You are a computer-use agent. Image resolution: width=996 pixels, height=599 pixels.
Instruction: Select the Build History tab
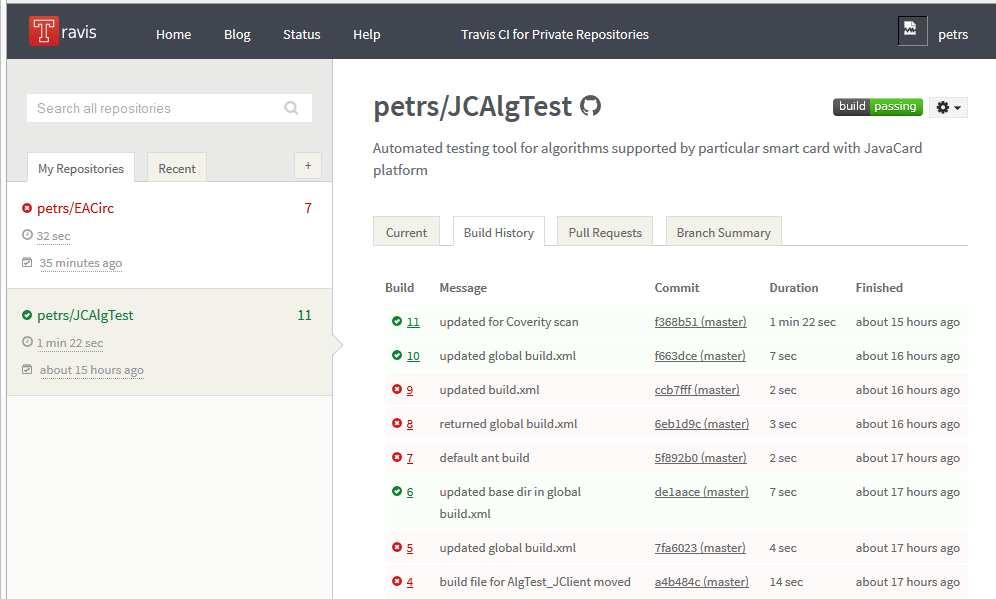tap(499, 232)
